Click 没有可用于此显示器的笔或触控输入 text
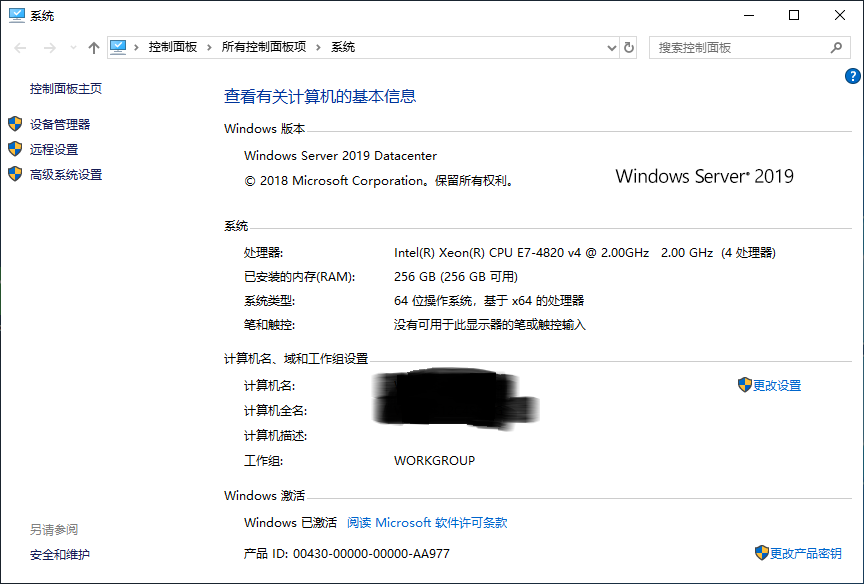This screenshot has width=864, height=584. [490, 325]
